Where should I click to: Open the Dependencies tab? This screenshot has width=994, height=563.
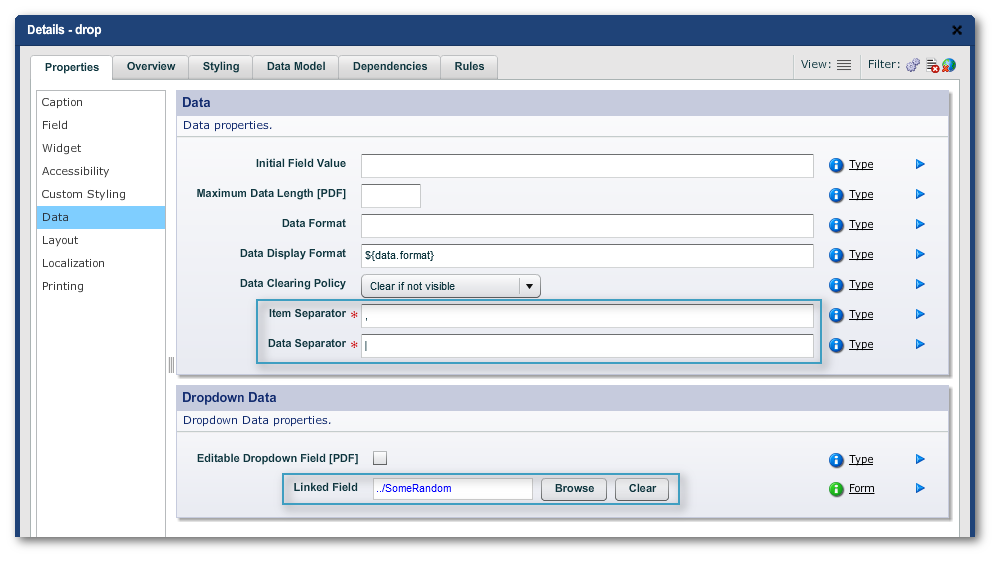pos(390,67)
